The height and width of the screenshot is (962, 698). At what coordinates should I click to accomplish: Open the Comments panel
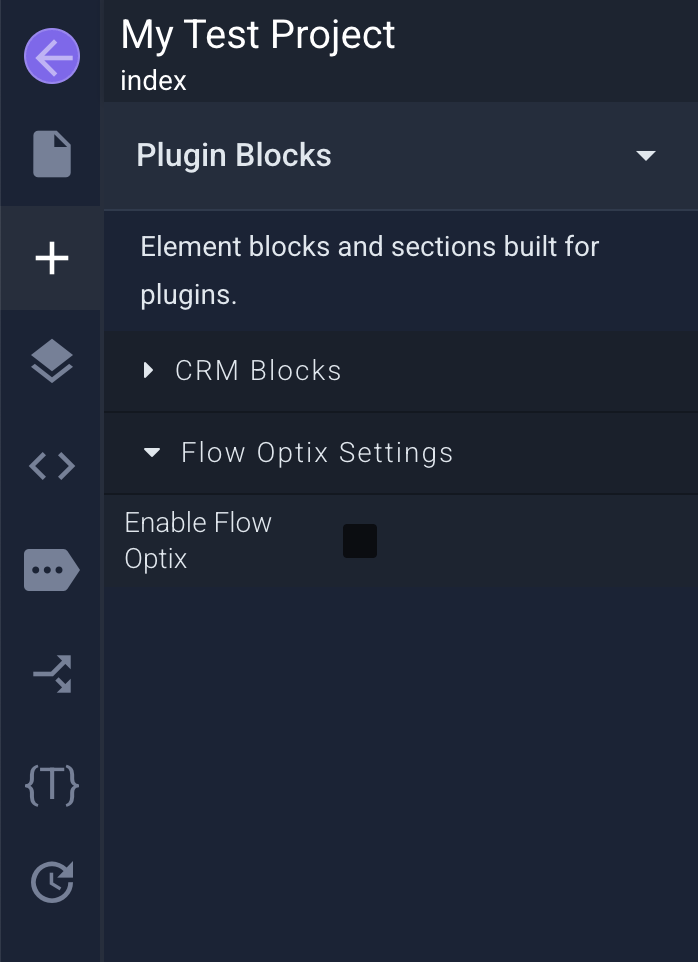[x=51, y=569]
